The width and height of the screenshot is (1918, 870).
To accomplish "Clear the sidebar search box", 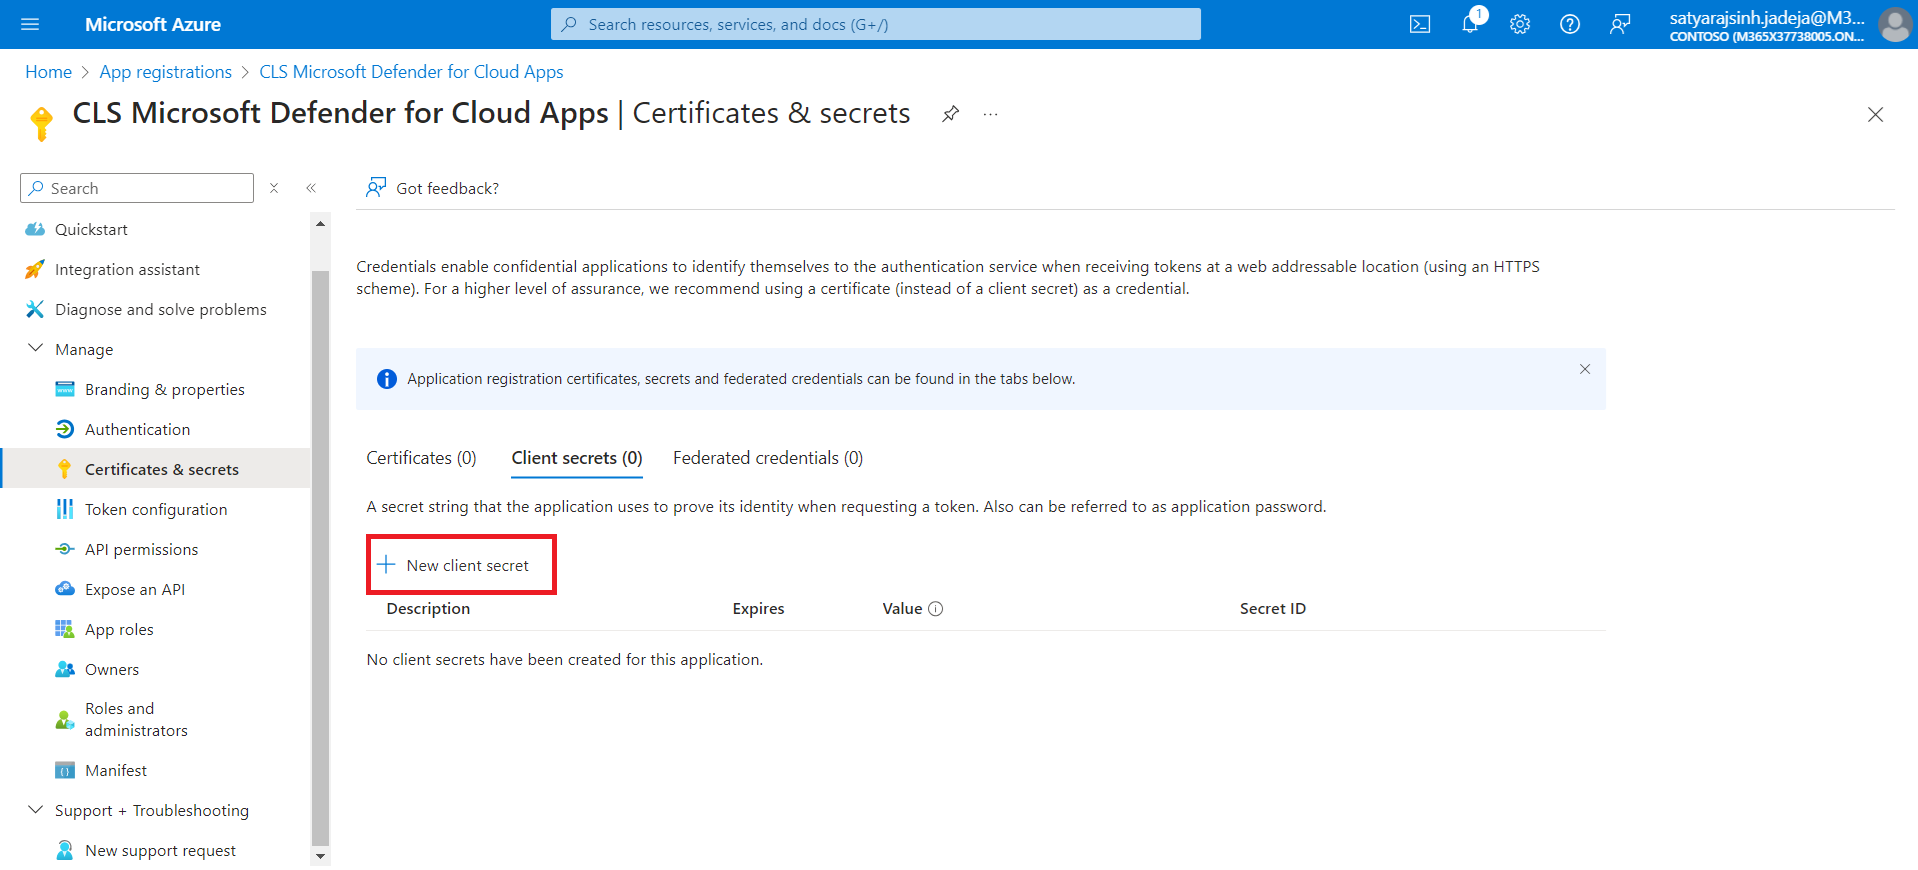I will click(274, 188).
